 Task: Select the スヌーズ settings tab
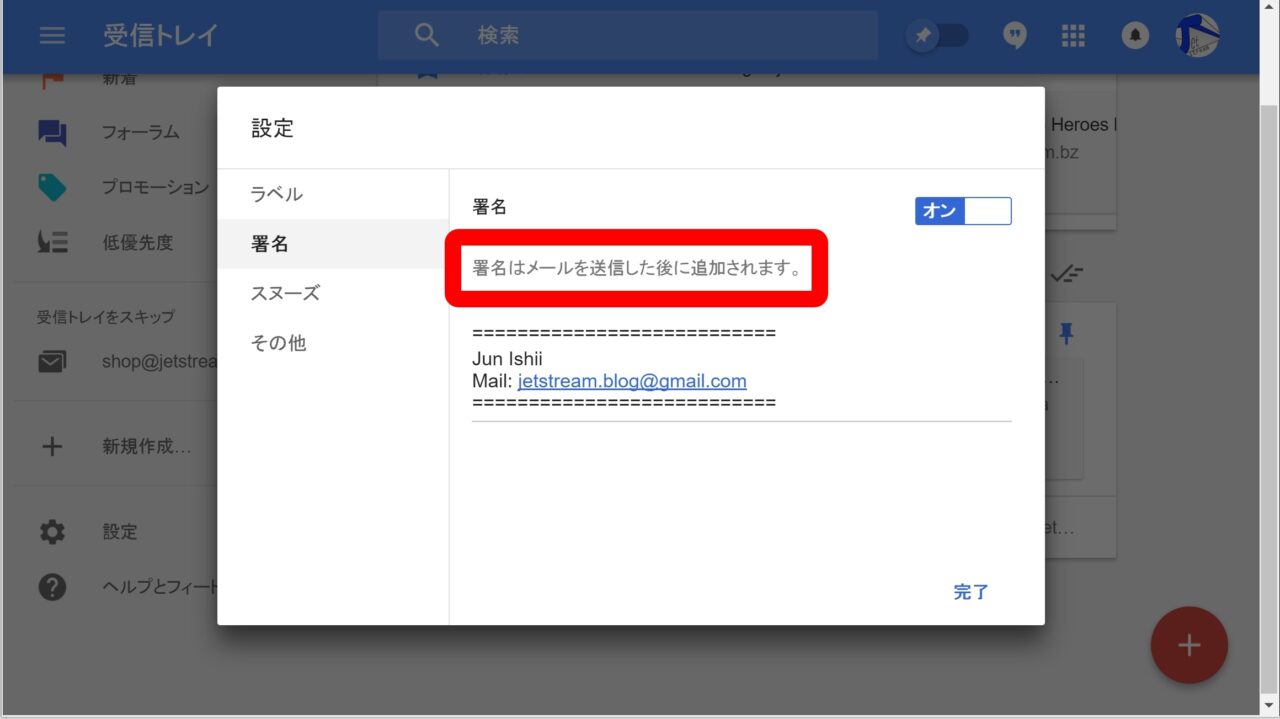285,293
